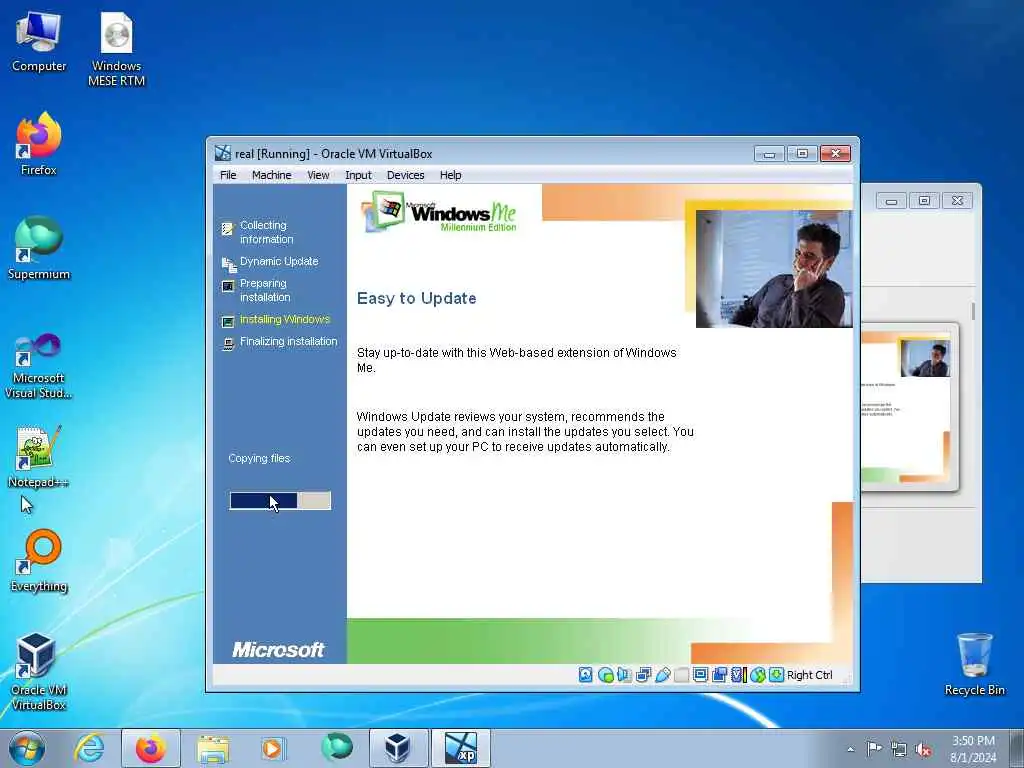Show hidden tray icons arrow
The image size is (1024, 768).
coord(850,749)
